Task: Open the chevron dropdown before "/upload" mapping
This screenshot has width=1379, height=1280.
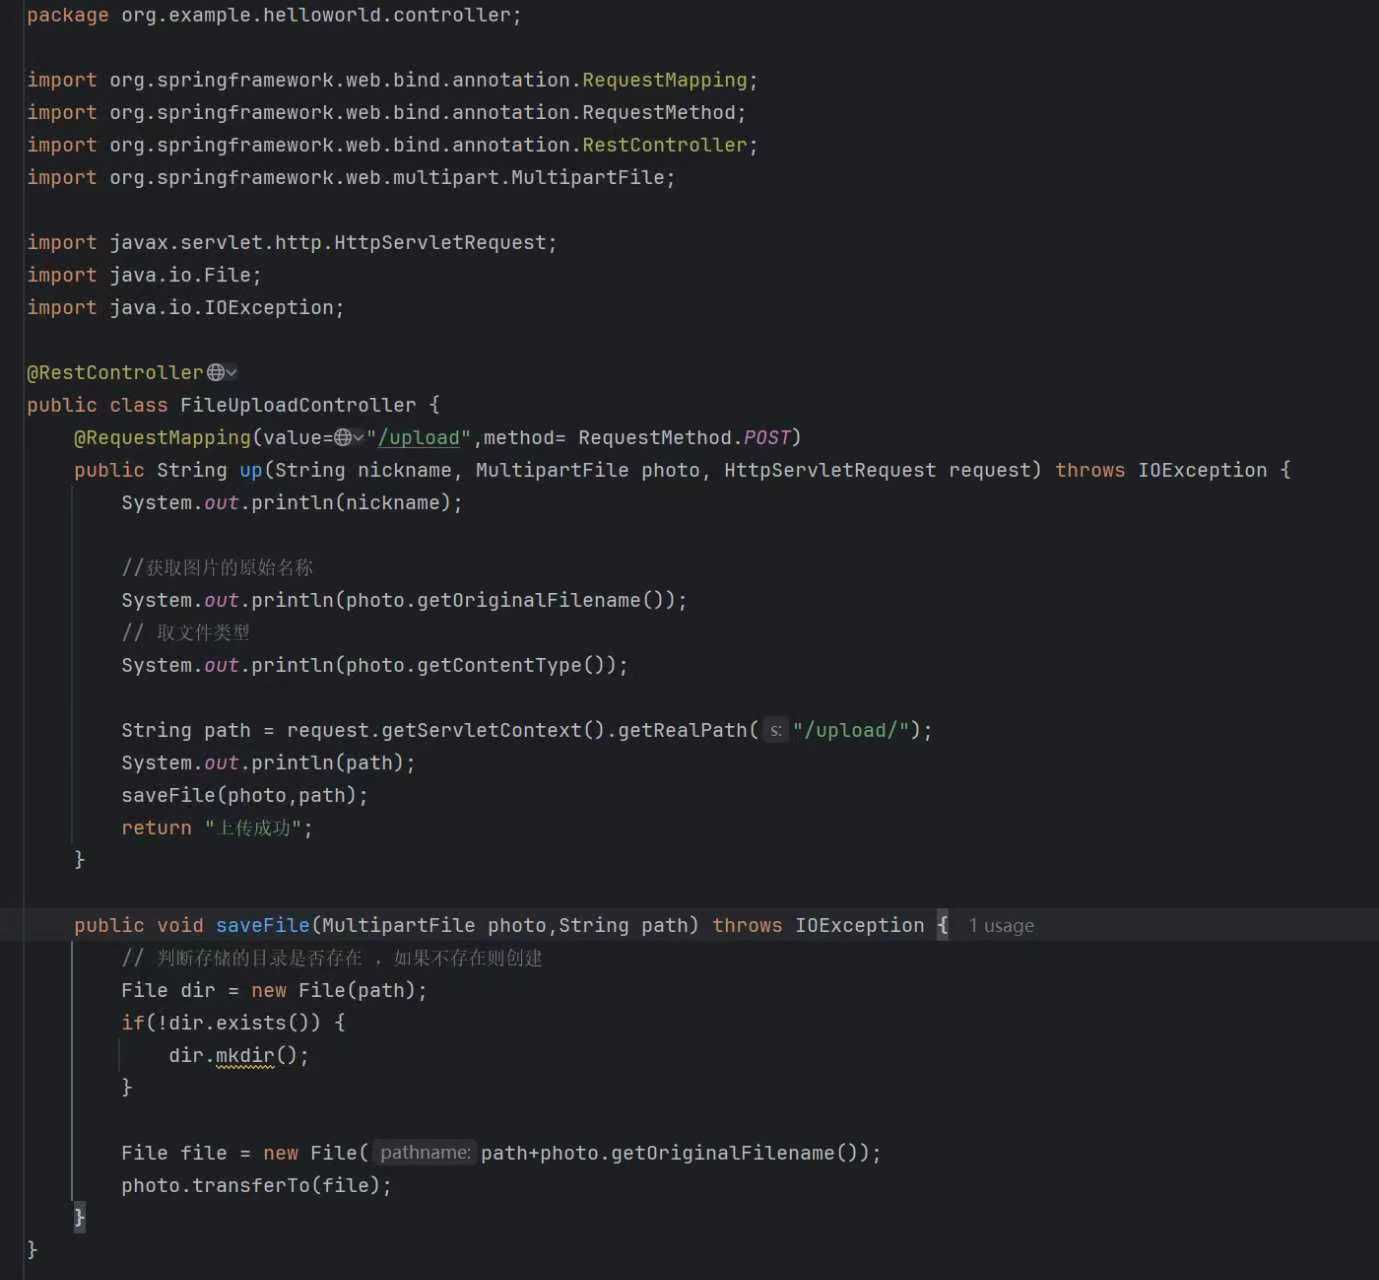Action: [x=359, y=438]
